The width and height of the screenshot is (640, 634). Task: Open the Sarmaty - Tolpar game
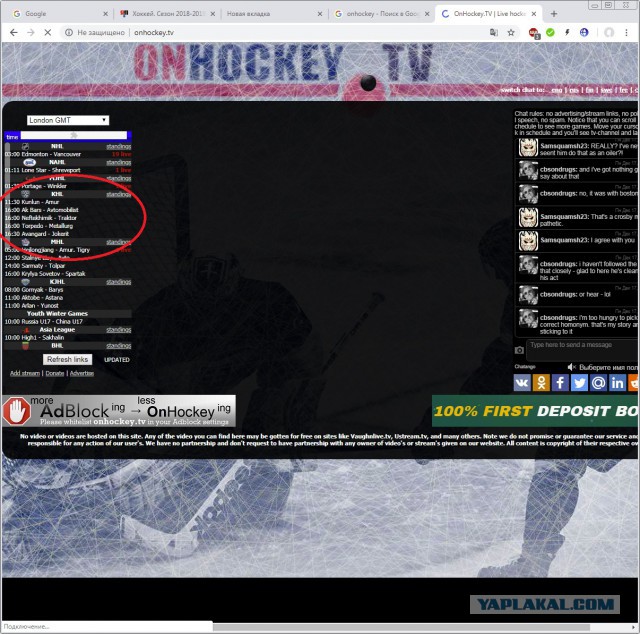coord(43,265)
